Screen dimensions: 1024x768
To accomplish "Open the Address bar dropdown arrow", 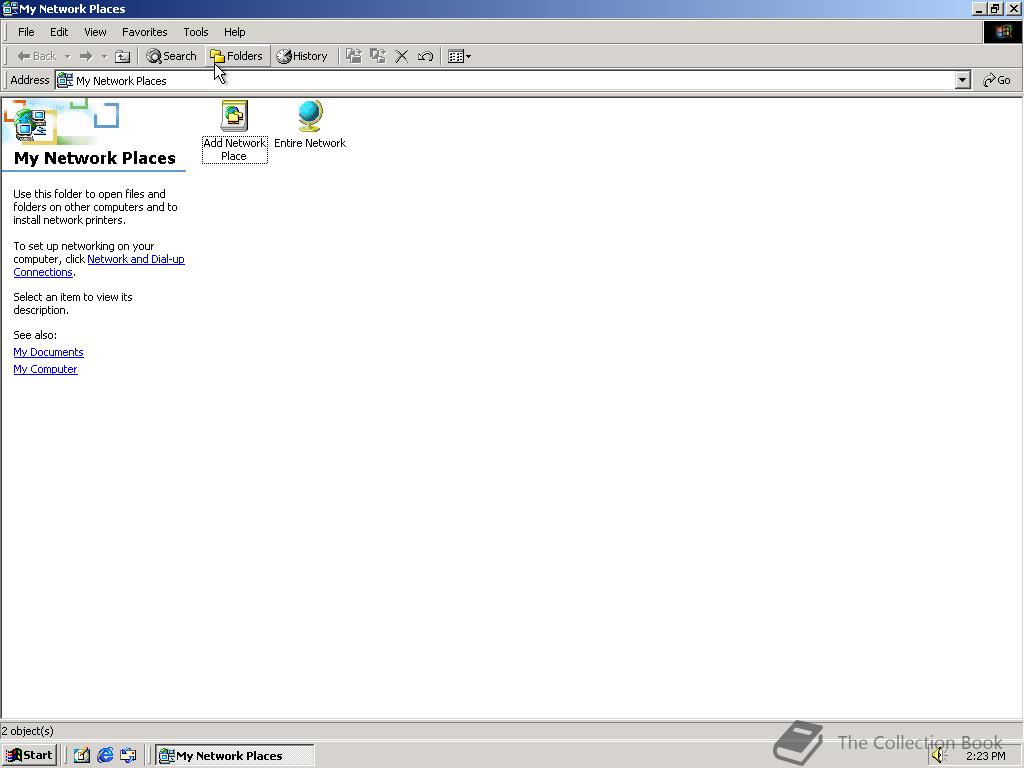I will [963, 80].
